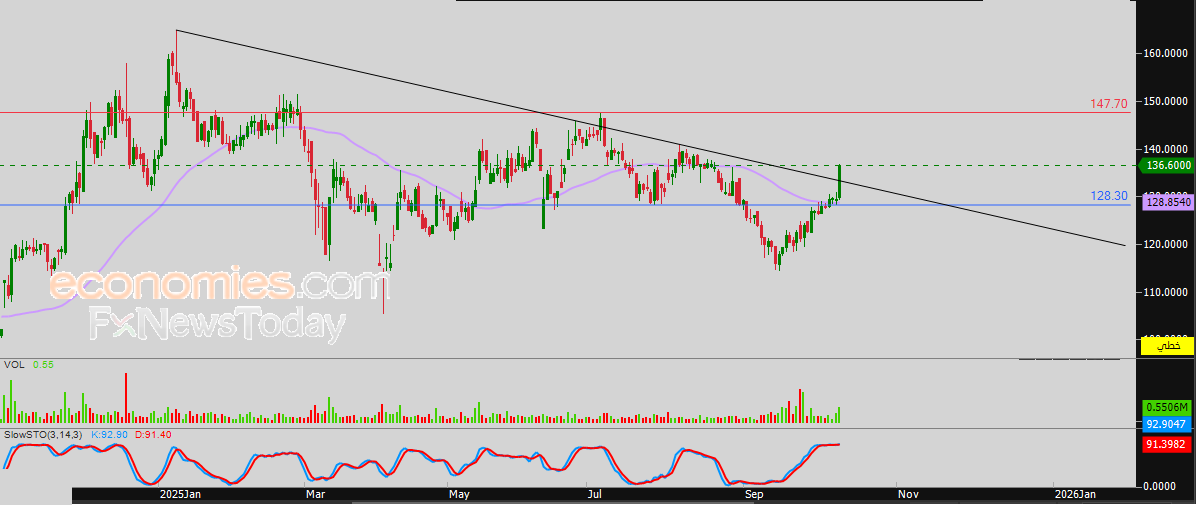Screen dimensions: 1196x505
Task: Click the green 0.5506M volume tag
Action: tap(1166, 408)
